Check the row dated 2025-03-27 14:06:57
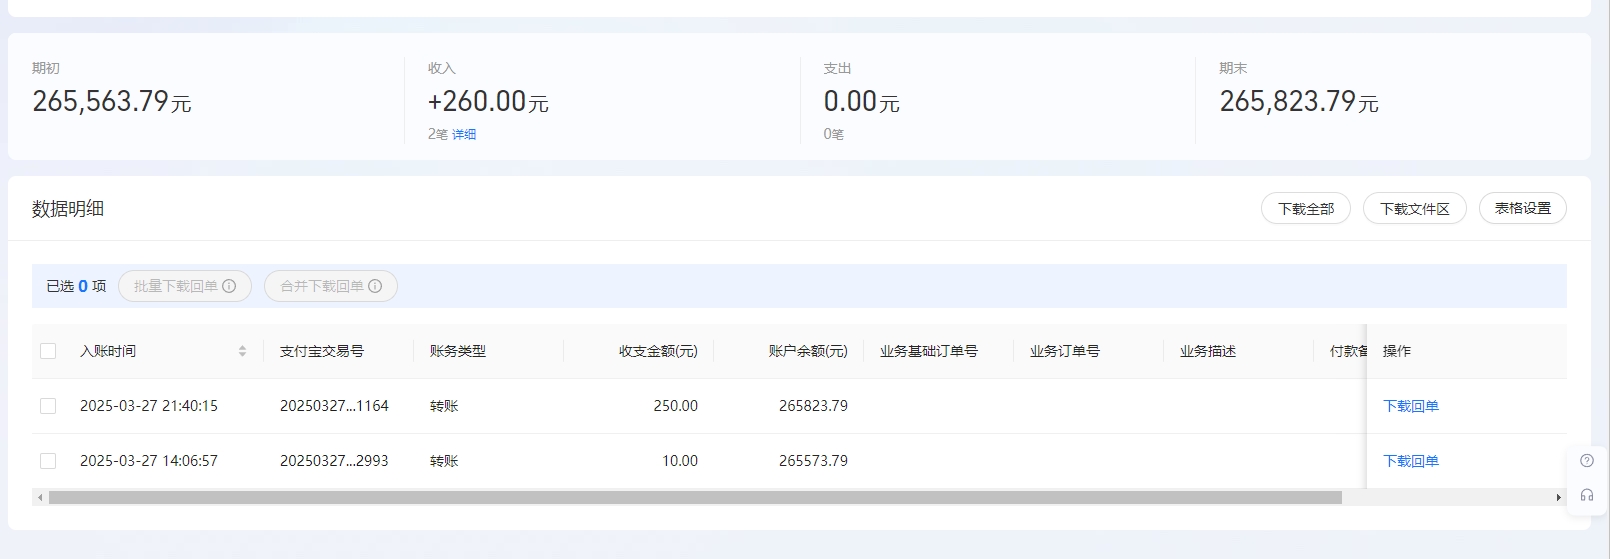The height and width of the screenshot is (559, 1610). click(x=48, y=461)
